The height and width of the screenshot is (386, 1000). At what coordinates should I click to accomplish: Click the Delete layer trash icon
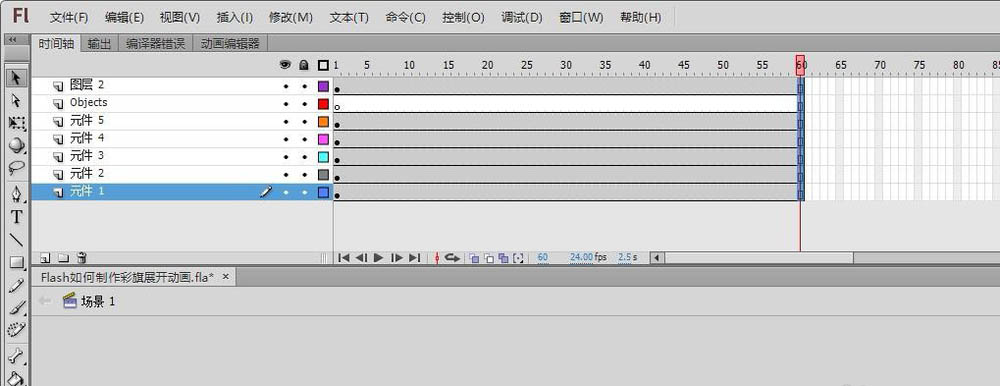82,258
